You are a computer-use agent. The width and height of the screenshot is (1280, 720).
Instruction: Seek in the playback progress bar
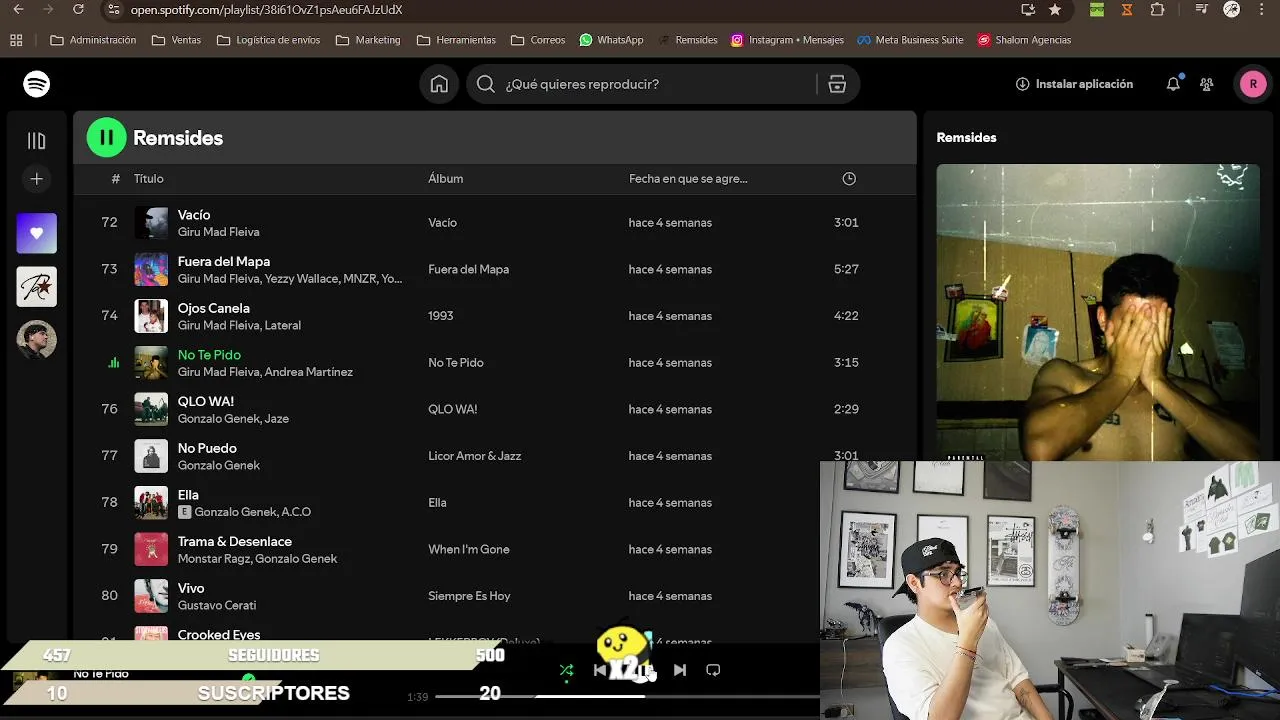628,697
